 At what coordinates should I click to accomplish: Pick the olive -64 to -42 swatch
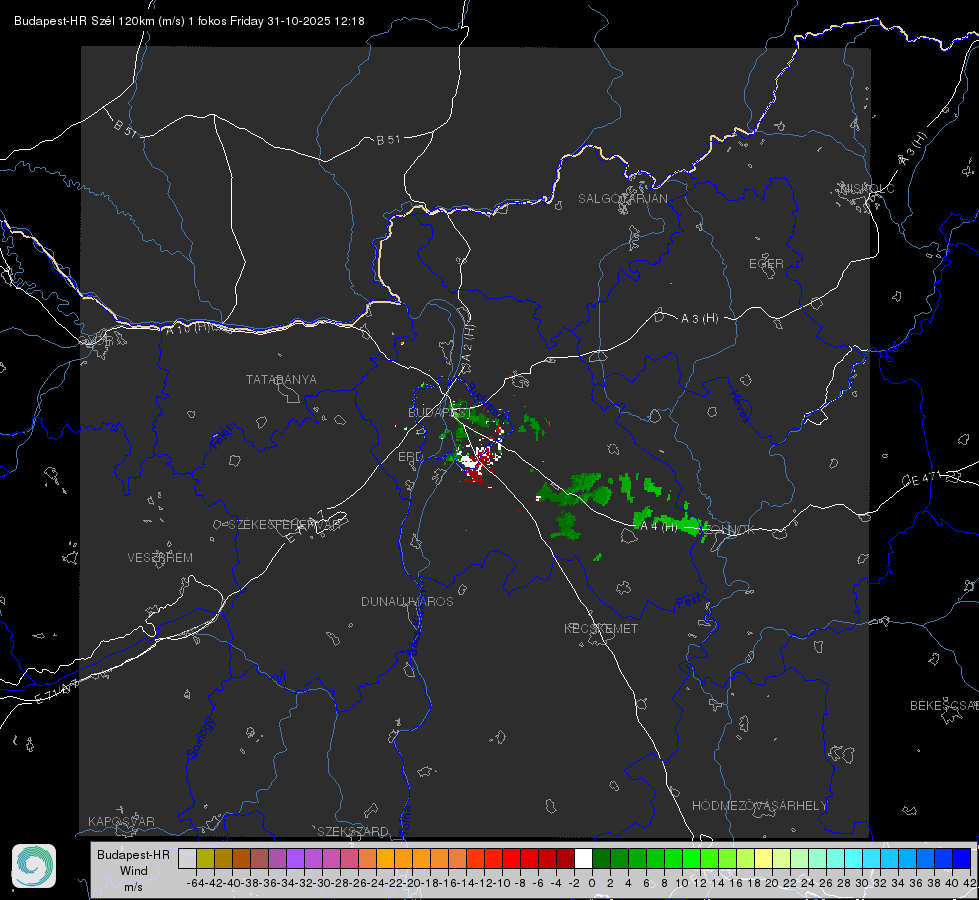tap(205, 859)
